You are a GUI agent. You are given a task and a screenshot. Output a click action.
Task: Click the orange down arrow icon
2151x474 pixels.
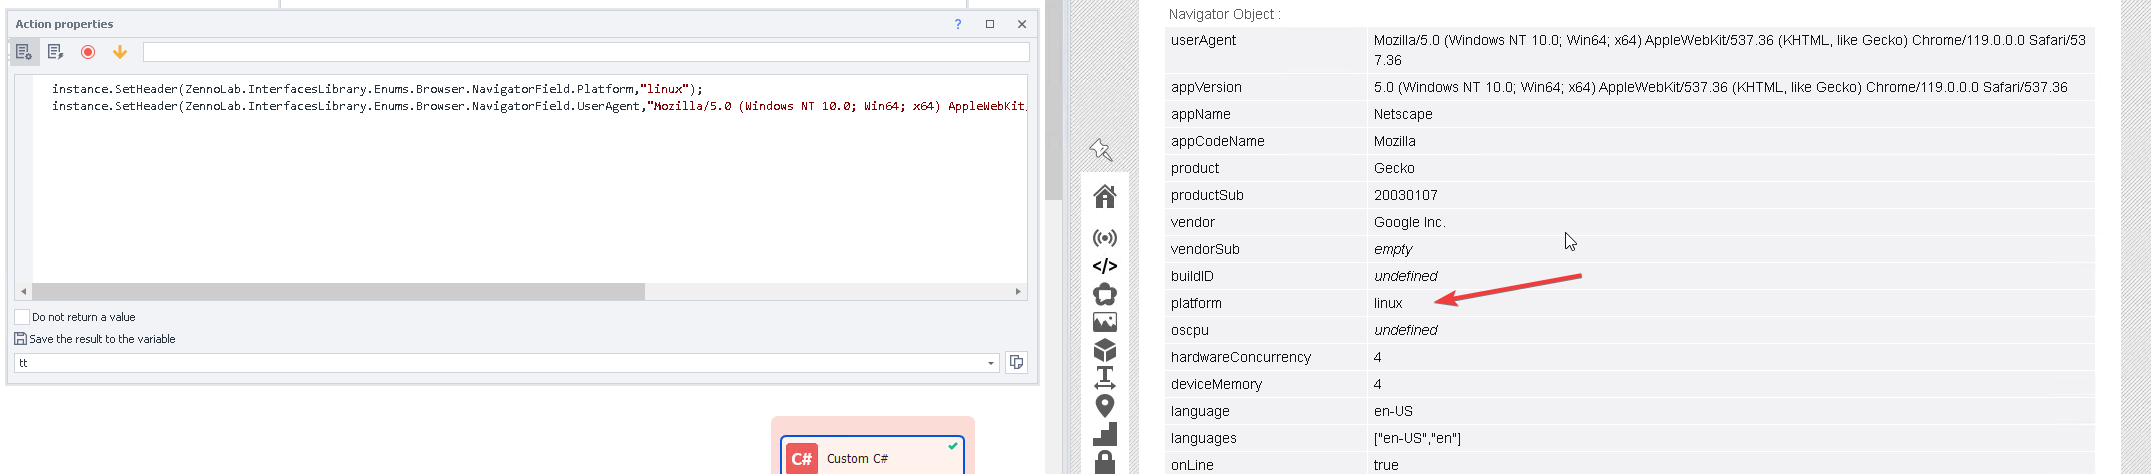(120, 52)
